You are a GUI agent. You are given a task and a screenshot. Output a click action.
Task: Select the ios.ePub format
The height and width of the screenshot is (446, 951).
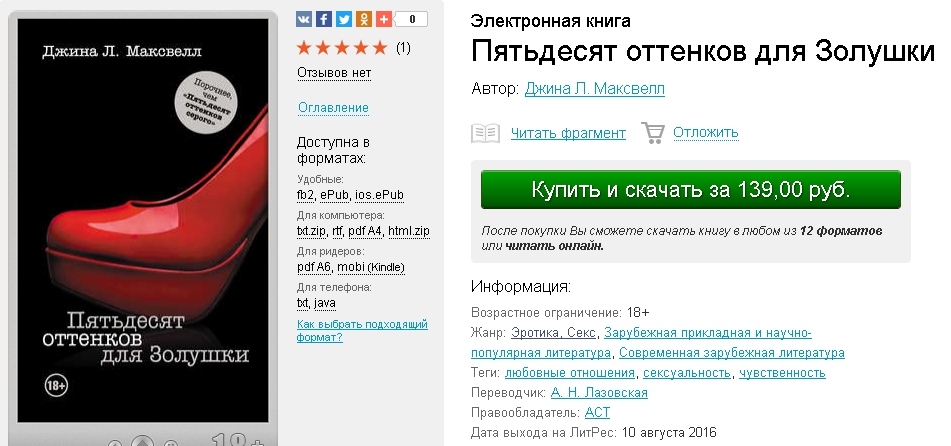380,195
